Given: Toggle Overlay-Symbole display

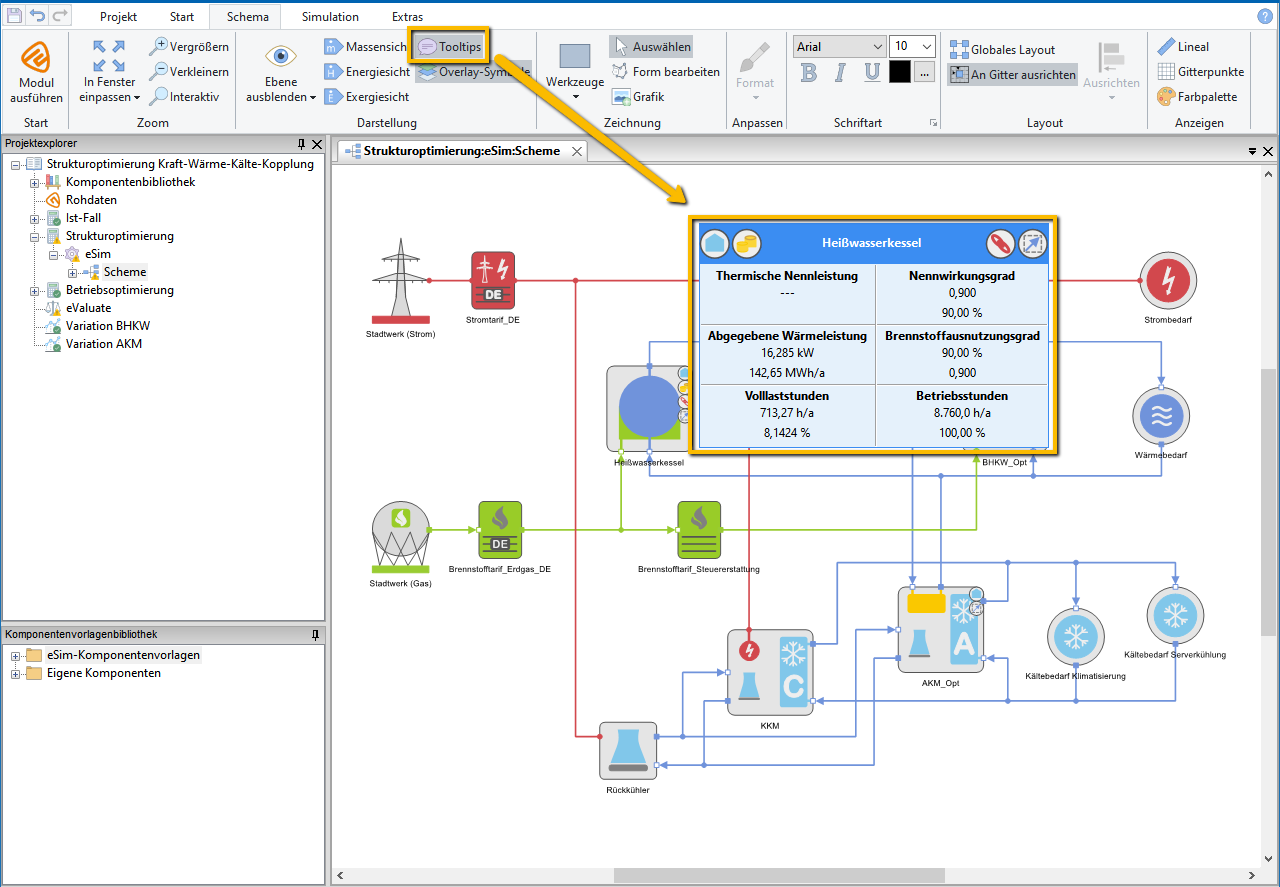Looking at the screenshot, I should [473, 72].
